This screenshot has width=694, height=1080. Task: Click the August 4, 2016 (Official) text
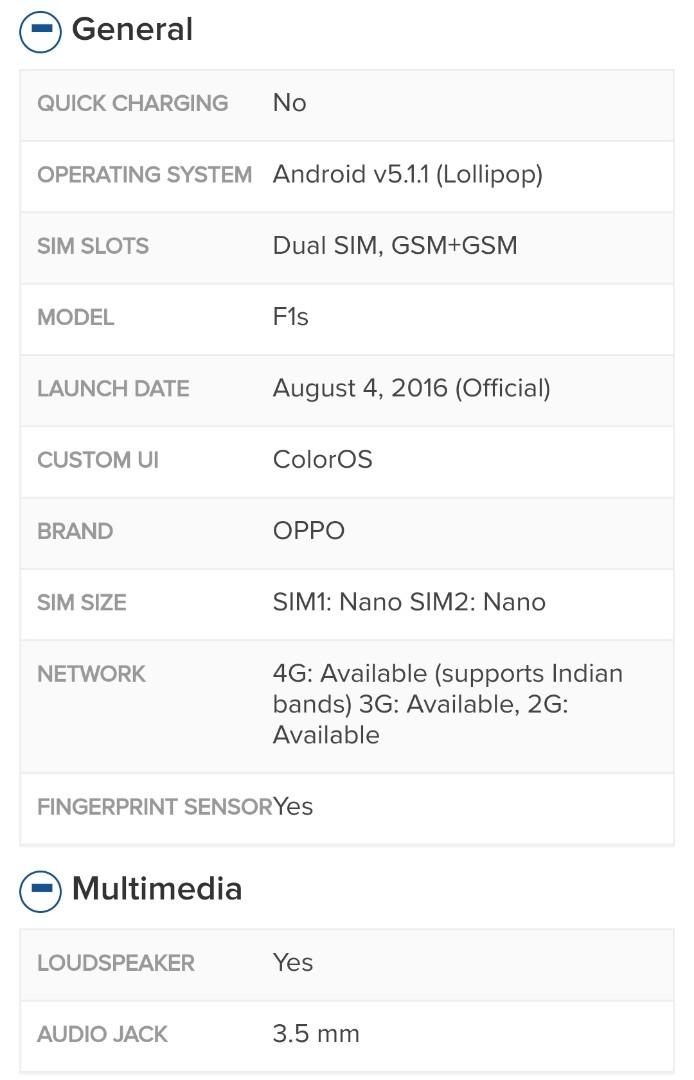click(x=412, y=388)
